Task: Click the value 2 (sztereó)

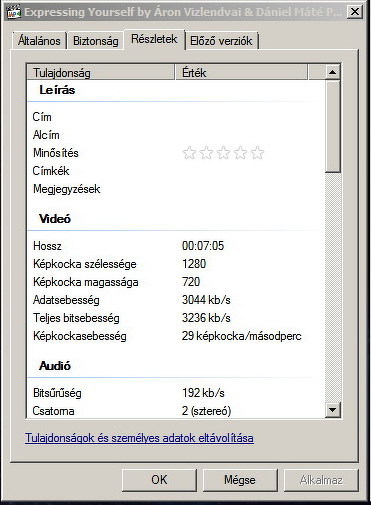Action: [x=207, y=411]
